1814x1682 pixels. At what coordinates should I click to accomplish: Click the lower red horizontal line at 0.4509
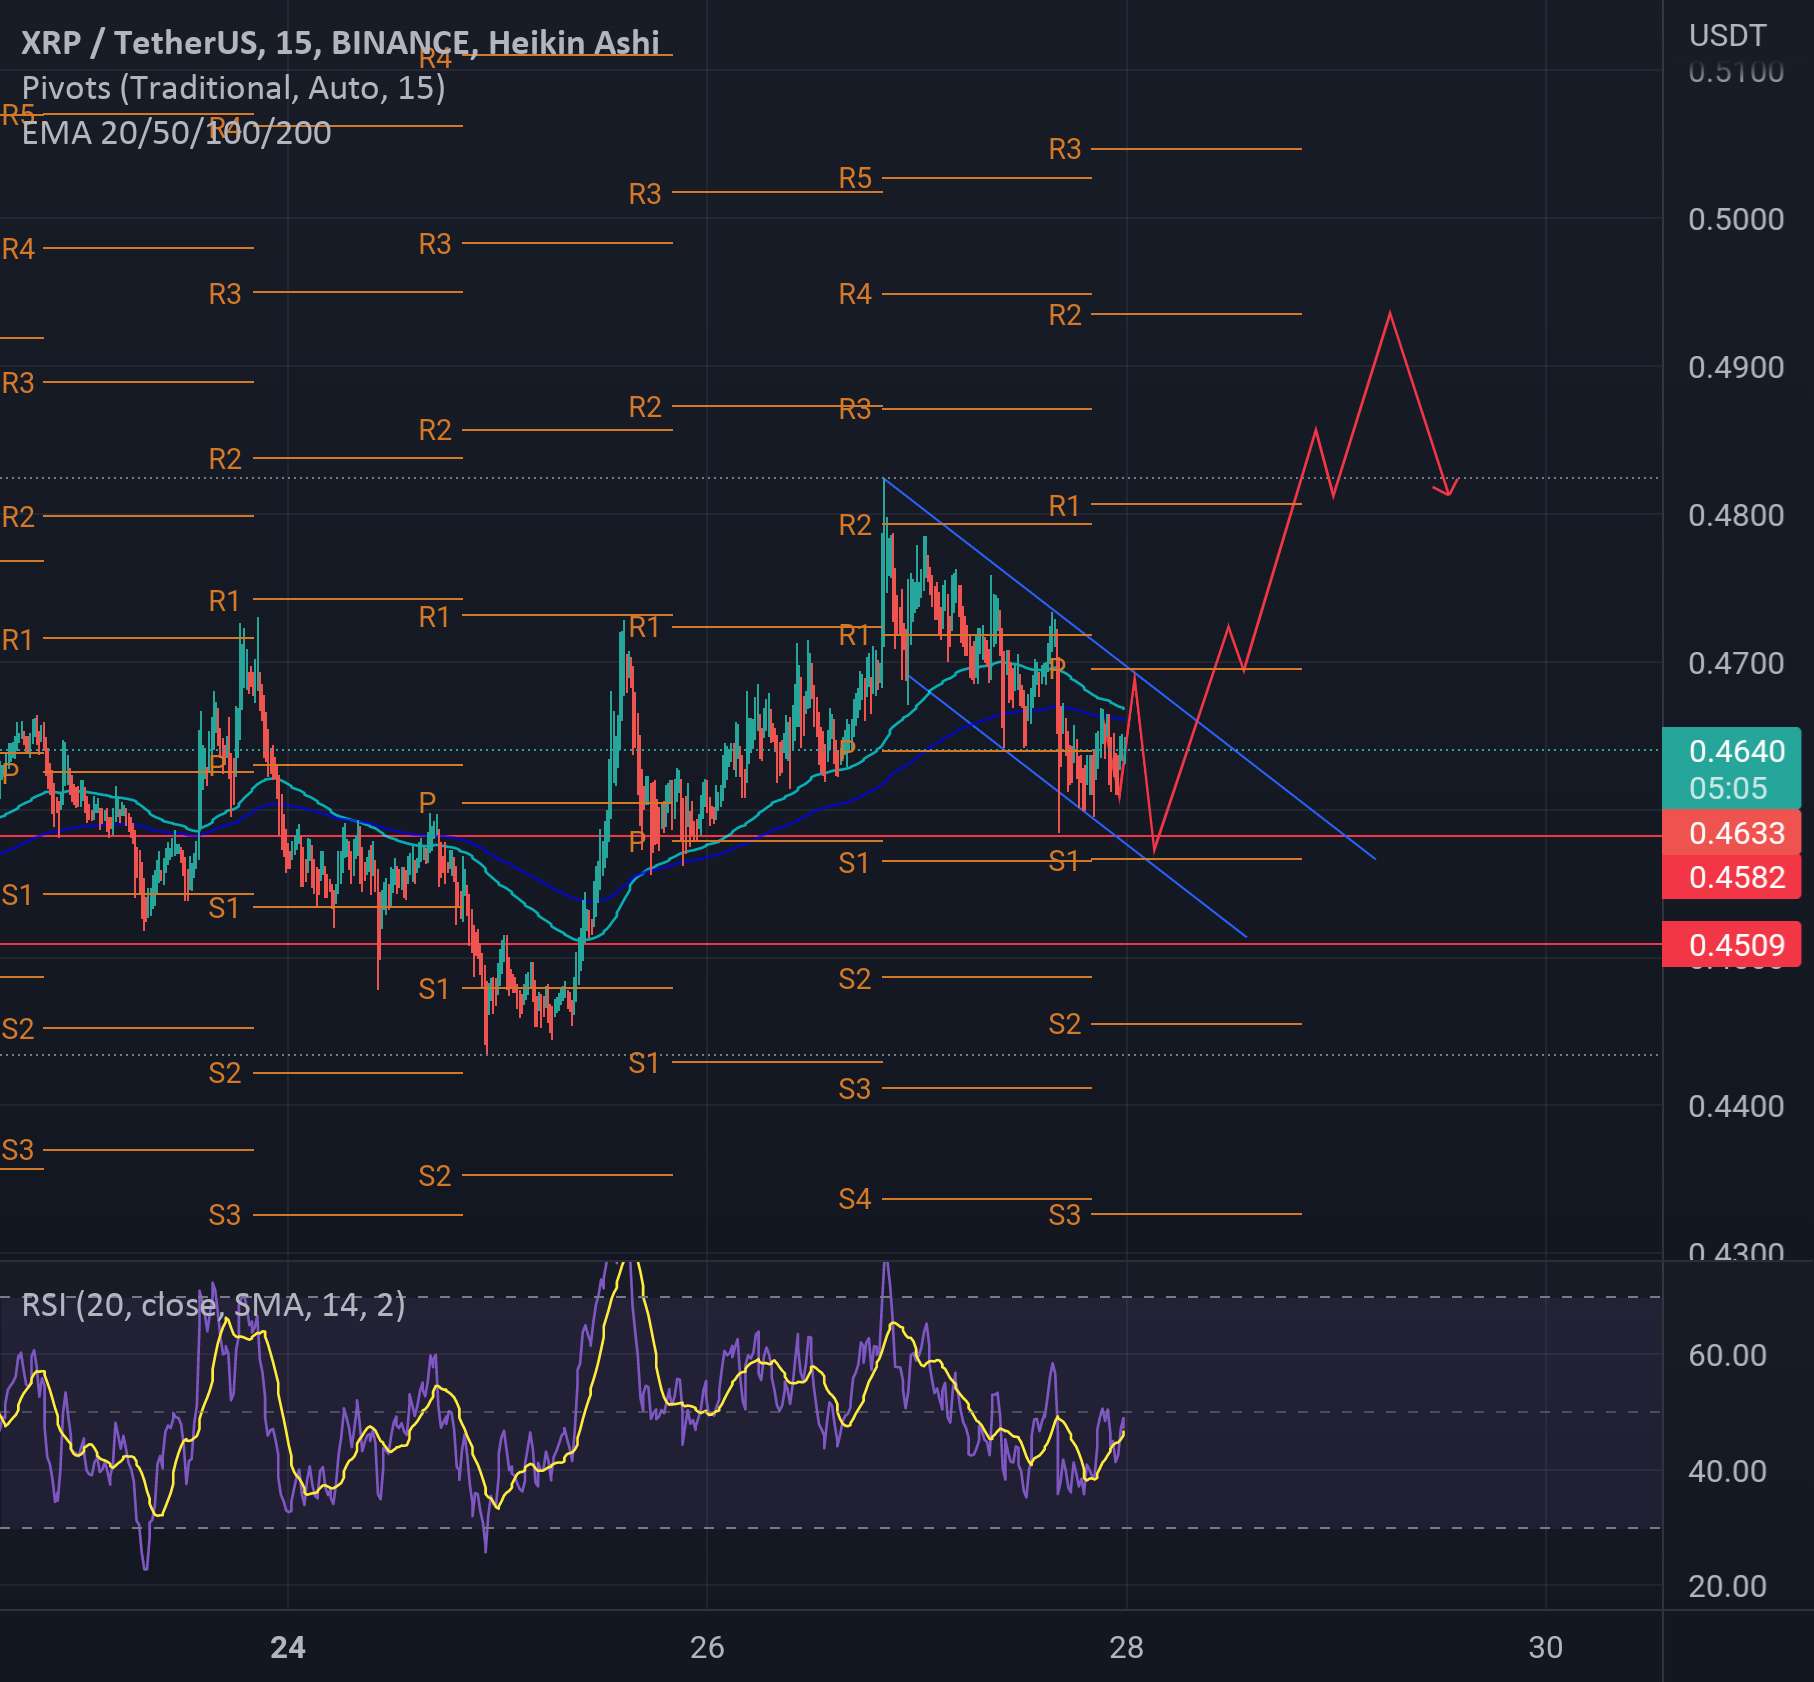coord(830,944)
